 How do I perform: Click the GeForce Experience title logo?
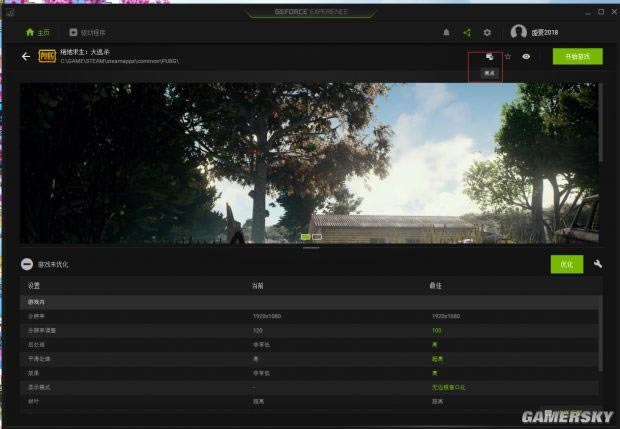pos(311,12)
